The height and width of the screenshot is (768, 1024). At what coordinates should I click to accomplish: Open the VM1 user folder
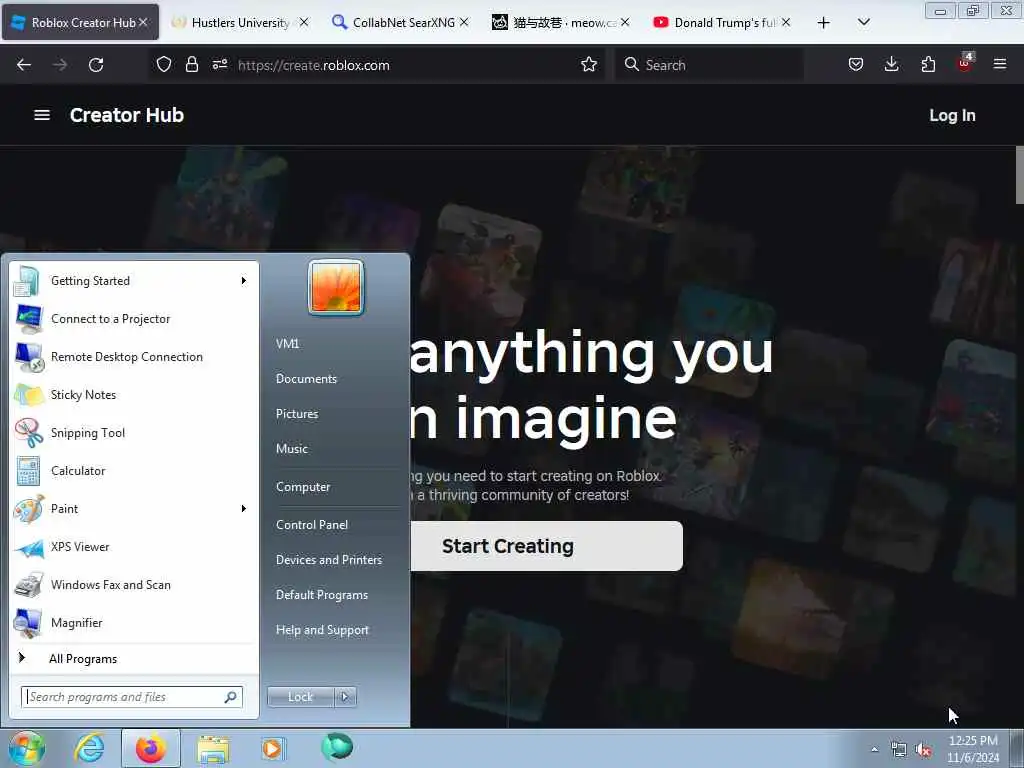click(x=287, y=344)
